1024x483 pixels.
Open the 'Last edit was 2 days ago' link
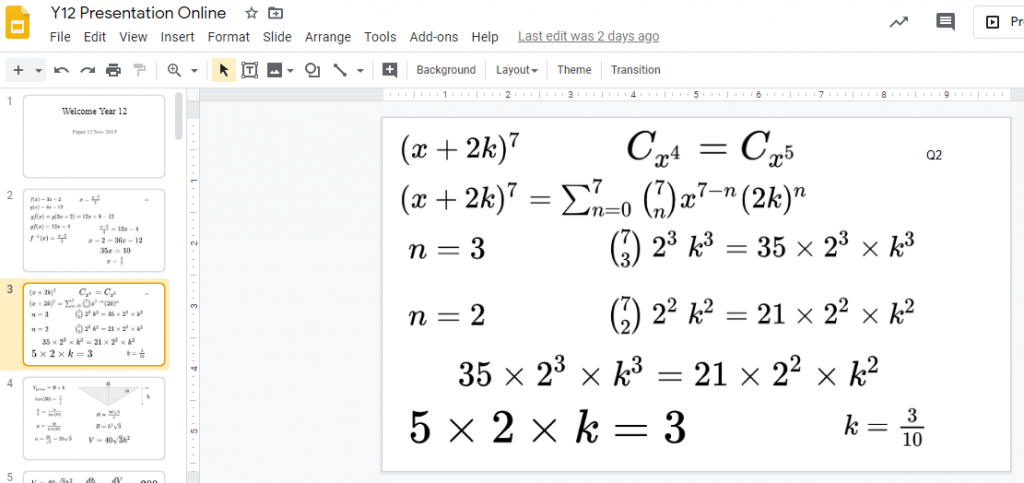(588, 37)
